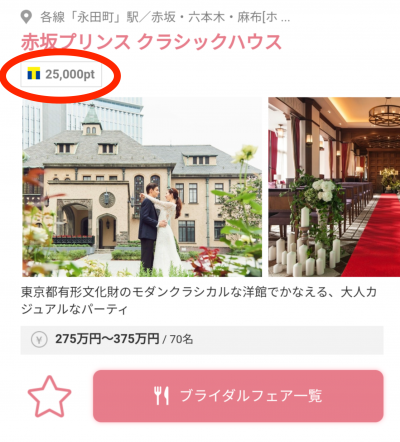This screenshot has height=442, width=400.
Task: Toggle the favorite star outline icon
Action: (x=49, y=396)
